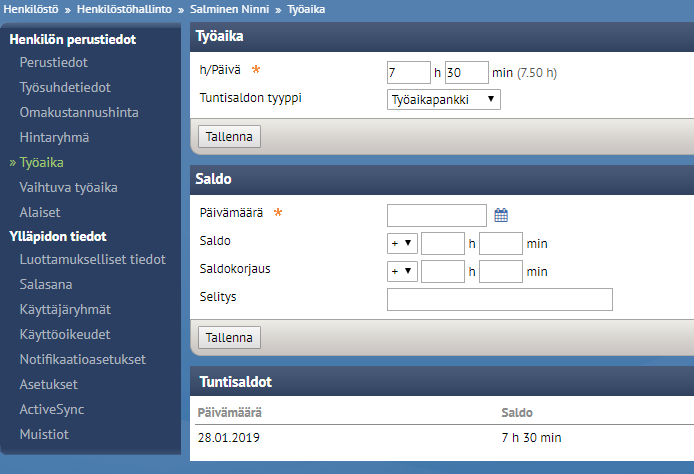694x474 pixels.
Task: Select Omakustannushinta in sidebar
Action: click(x=79, y=112)
